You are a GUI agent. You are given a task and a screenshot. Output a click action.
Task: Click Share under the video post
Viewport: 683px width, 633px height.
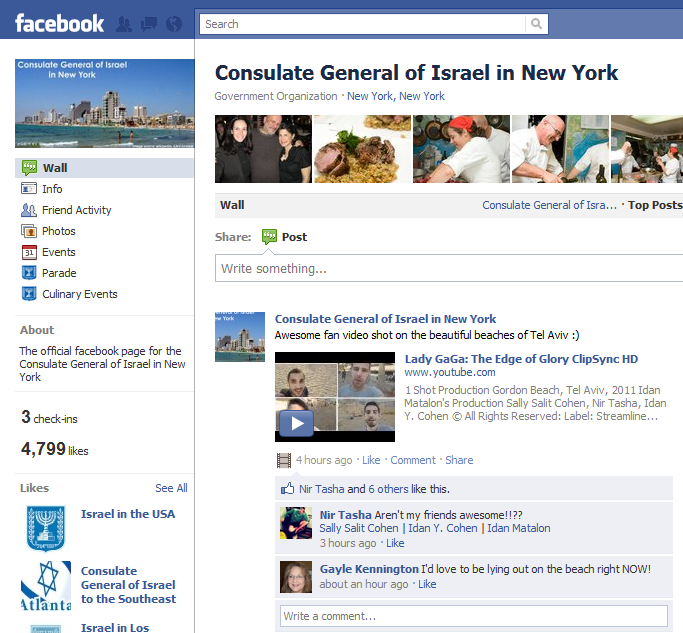[459, 460]
